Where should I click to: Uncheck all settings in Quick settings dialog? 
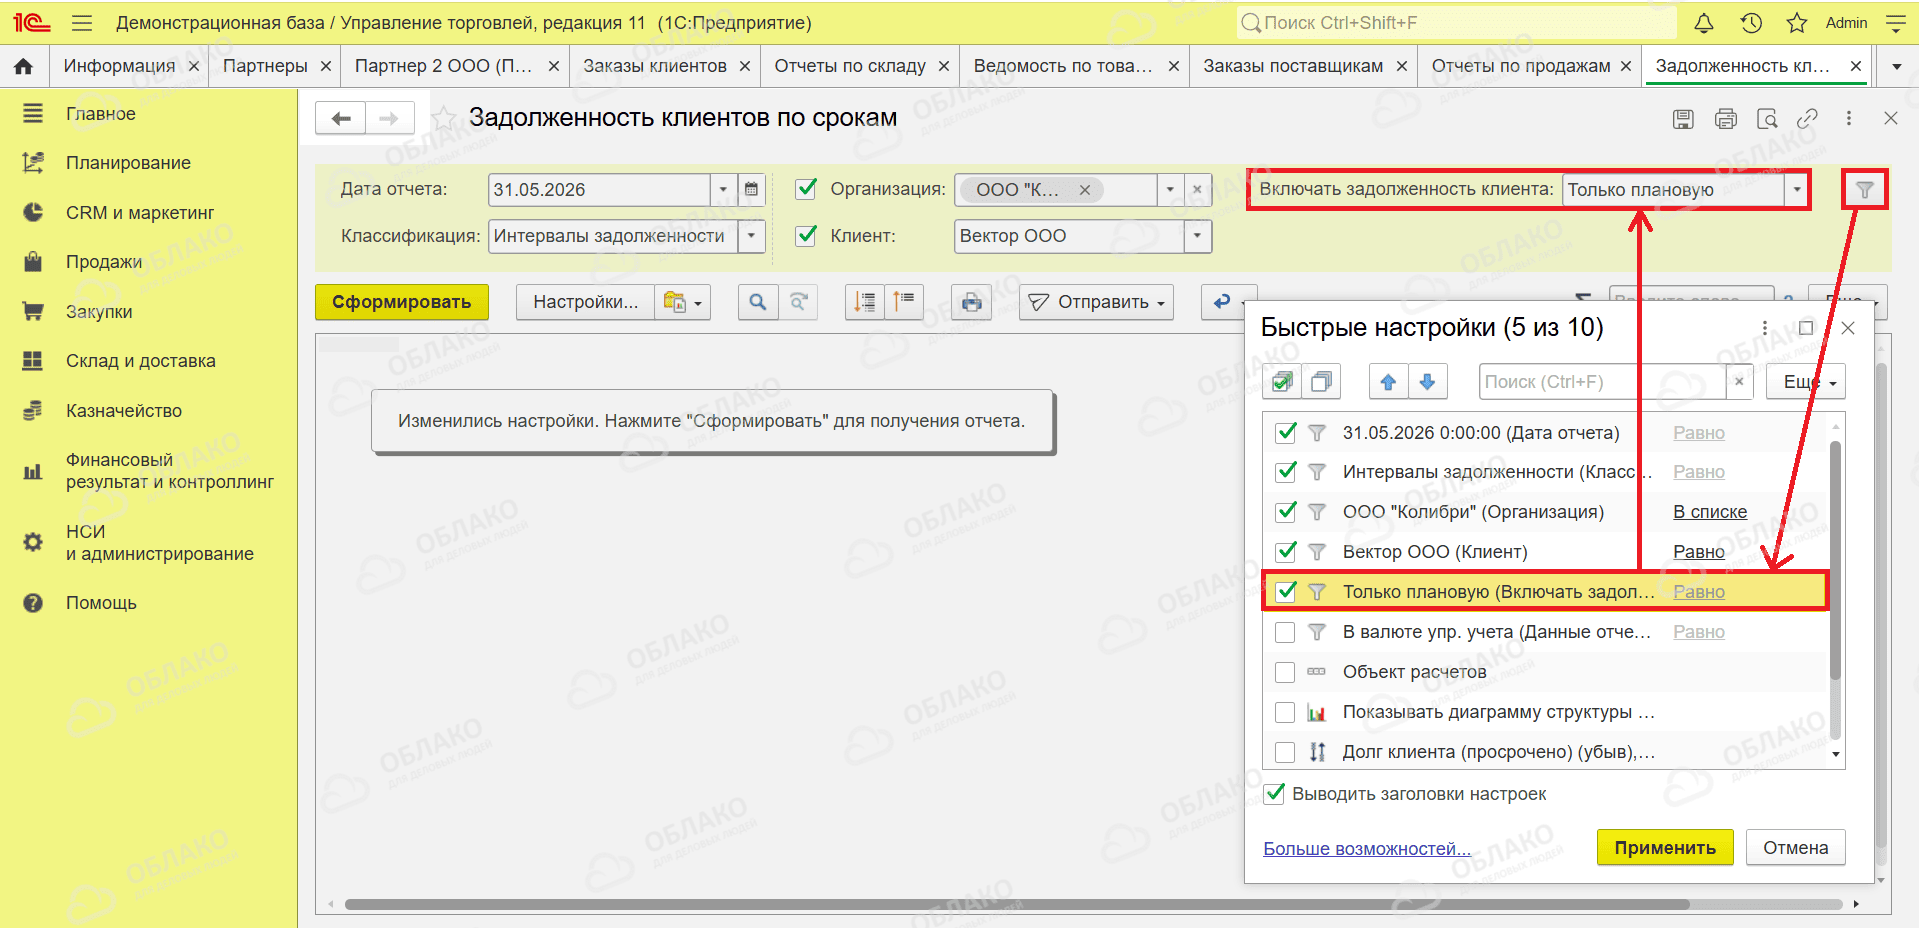1321,382
